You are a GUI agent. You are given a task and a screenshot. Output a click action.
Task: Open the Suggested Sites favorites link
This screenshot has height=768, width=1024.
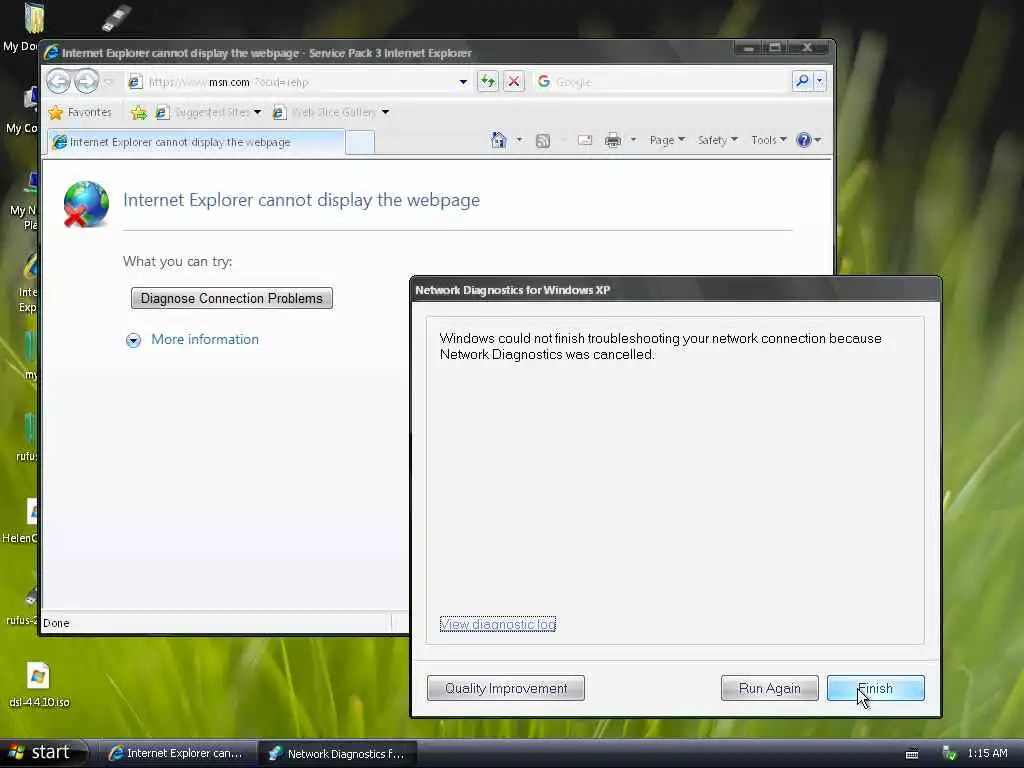(x=208, y=112)
